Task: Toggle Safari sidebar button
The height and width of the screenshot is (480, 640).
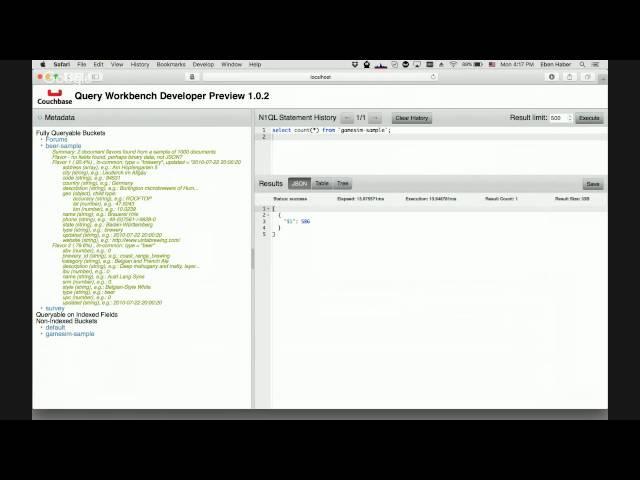Action: tap(95, 77)
